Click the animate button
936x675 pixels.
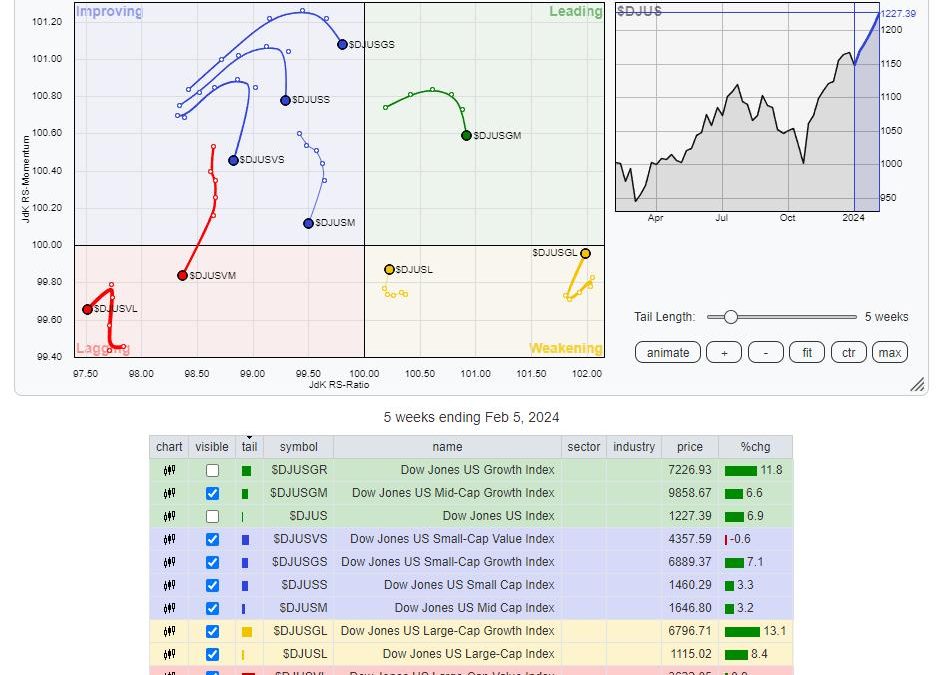668,352
